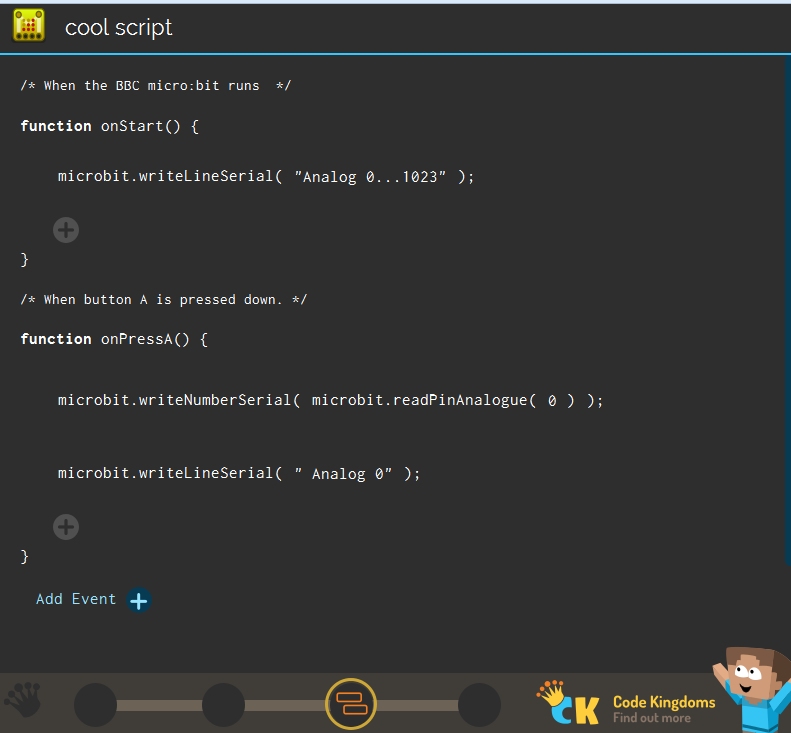Select the microbit.writeNumberSerial statement
This screenshot has height=733, width=791.
coord(175,400)
